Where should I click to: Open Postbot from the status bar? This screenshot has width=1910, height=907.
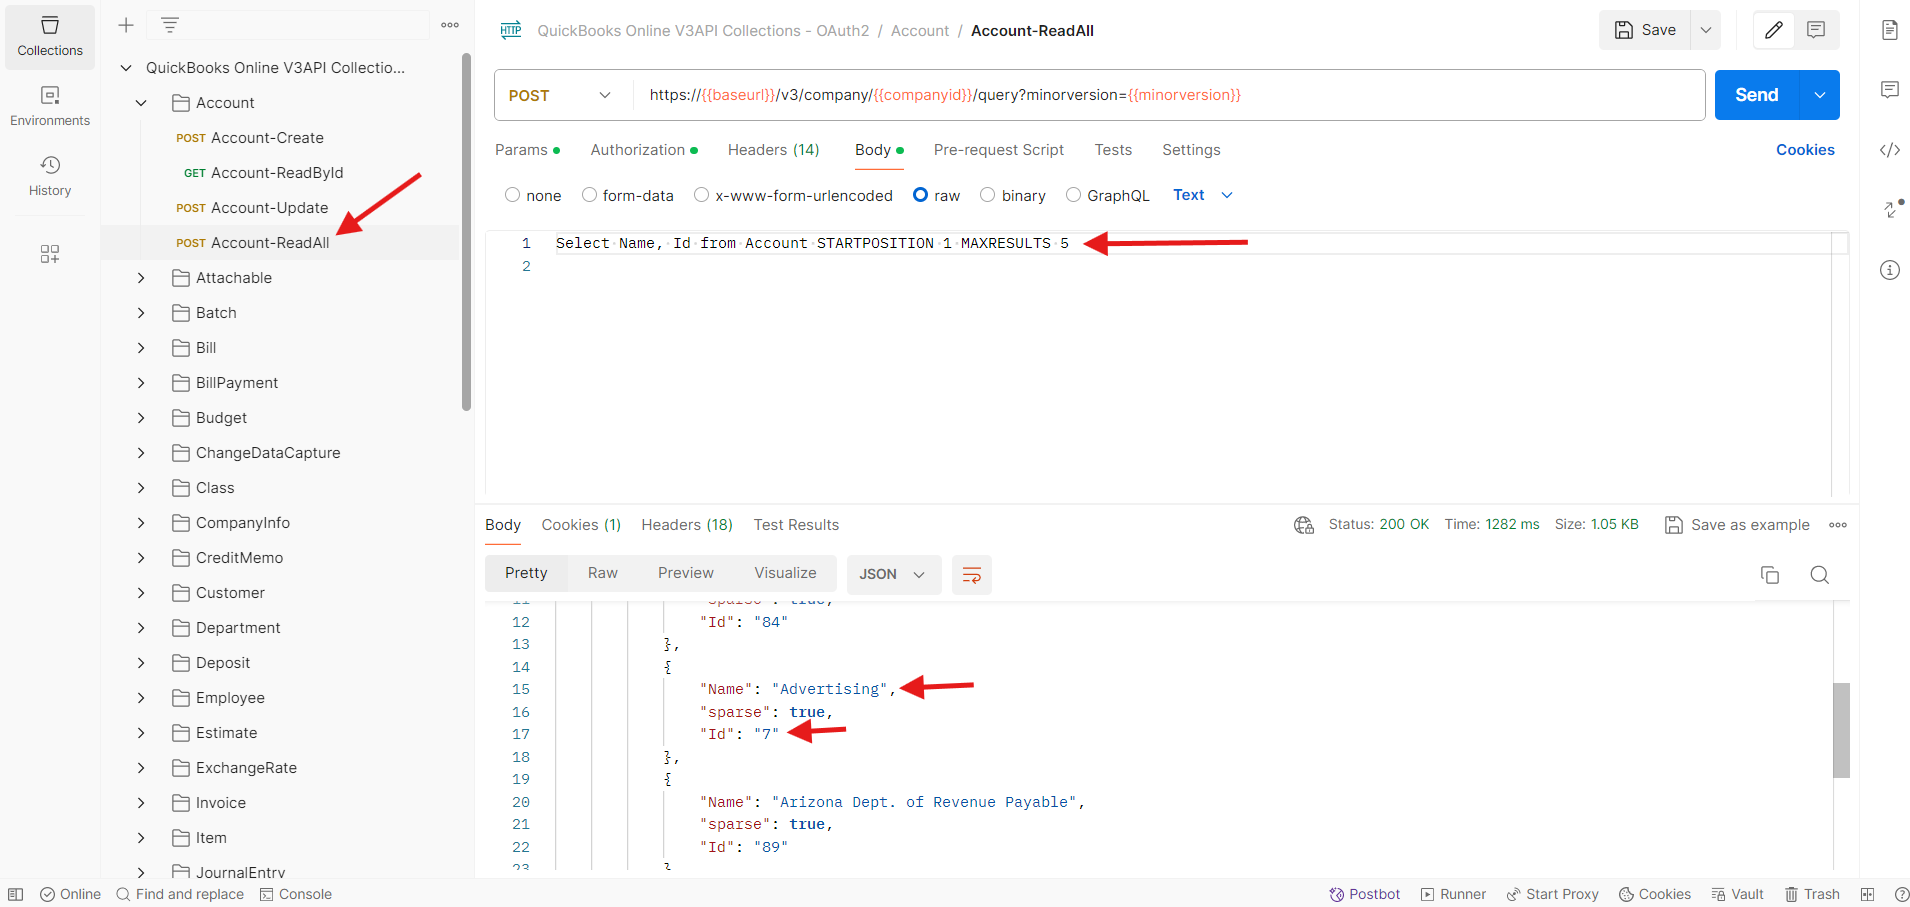1364,894
